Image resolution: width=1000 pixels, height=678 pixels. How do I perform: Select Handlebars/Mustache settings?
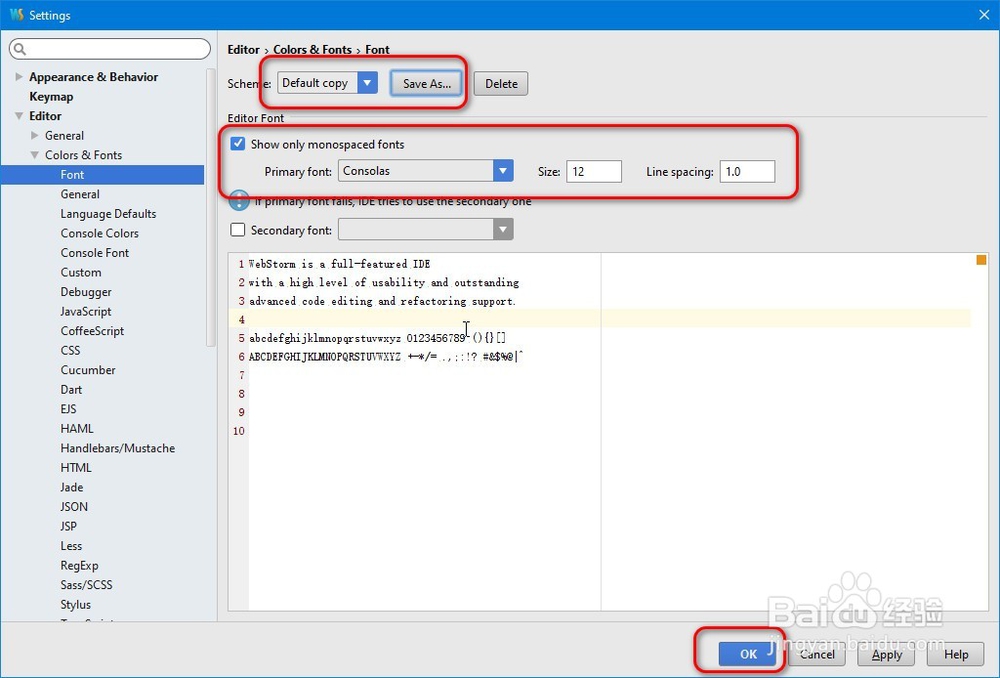click(117, 448)
